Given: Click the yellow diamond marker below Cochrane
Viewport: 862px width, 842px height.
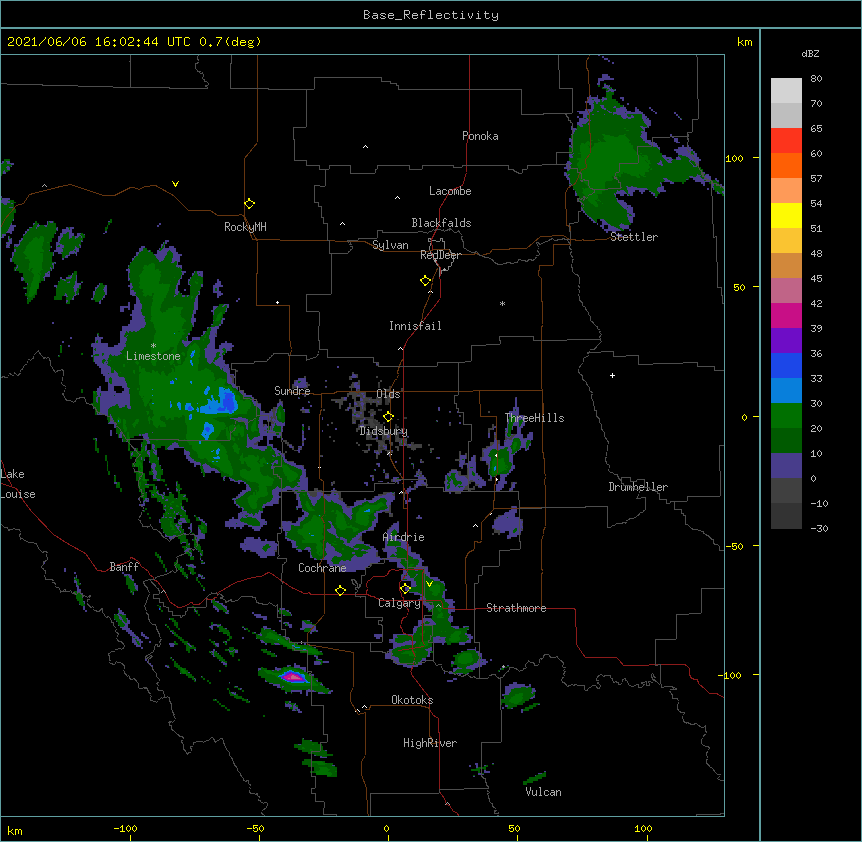Looking at the screenshot, I should [340, 591].
